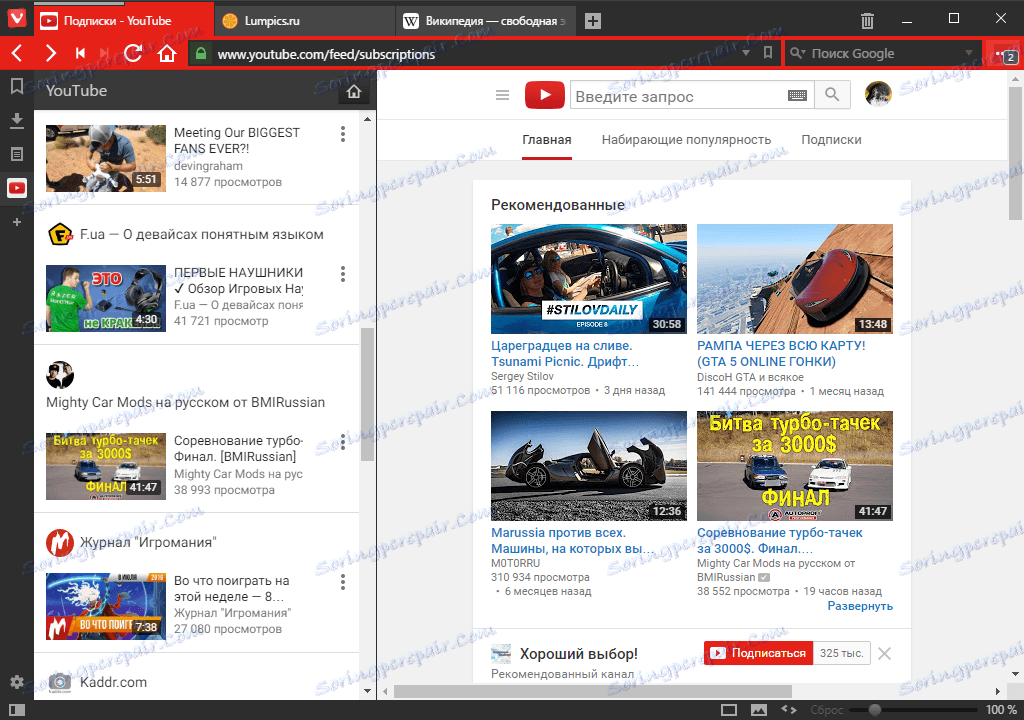Open options for ПЕРВЫЕ НАУШНИКИ video
This screenshot has height=720, width=1024.
point(343,274)
